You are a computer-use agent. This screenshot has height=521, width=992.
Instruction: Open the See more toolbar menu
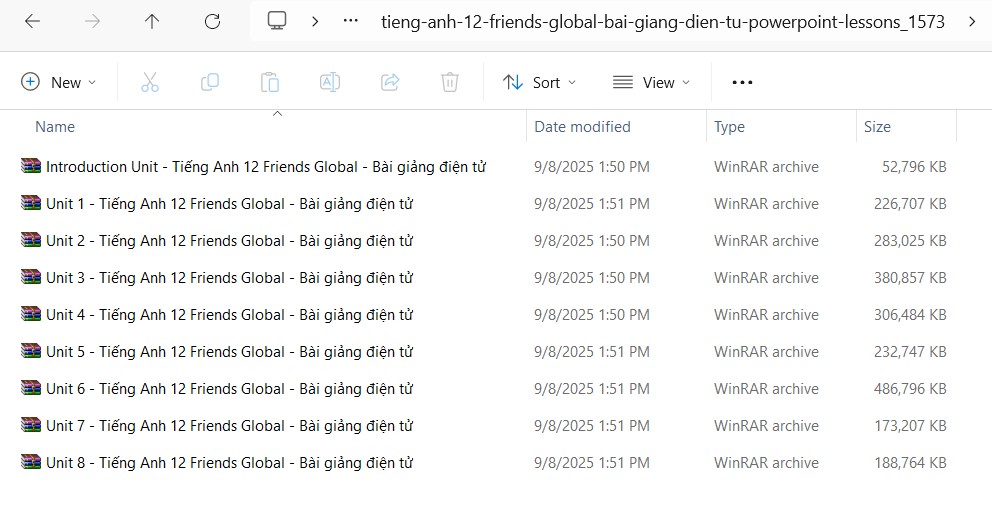pyautogui.click(x=742, y=82)
